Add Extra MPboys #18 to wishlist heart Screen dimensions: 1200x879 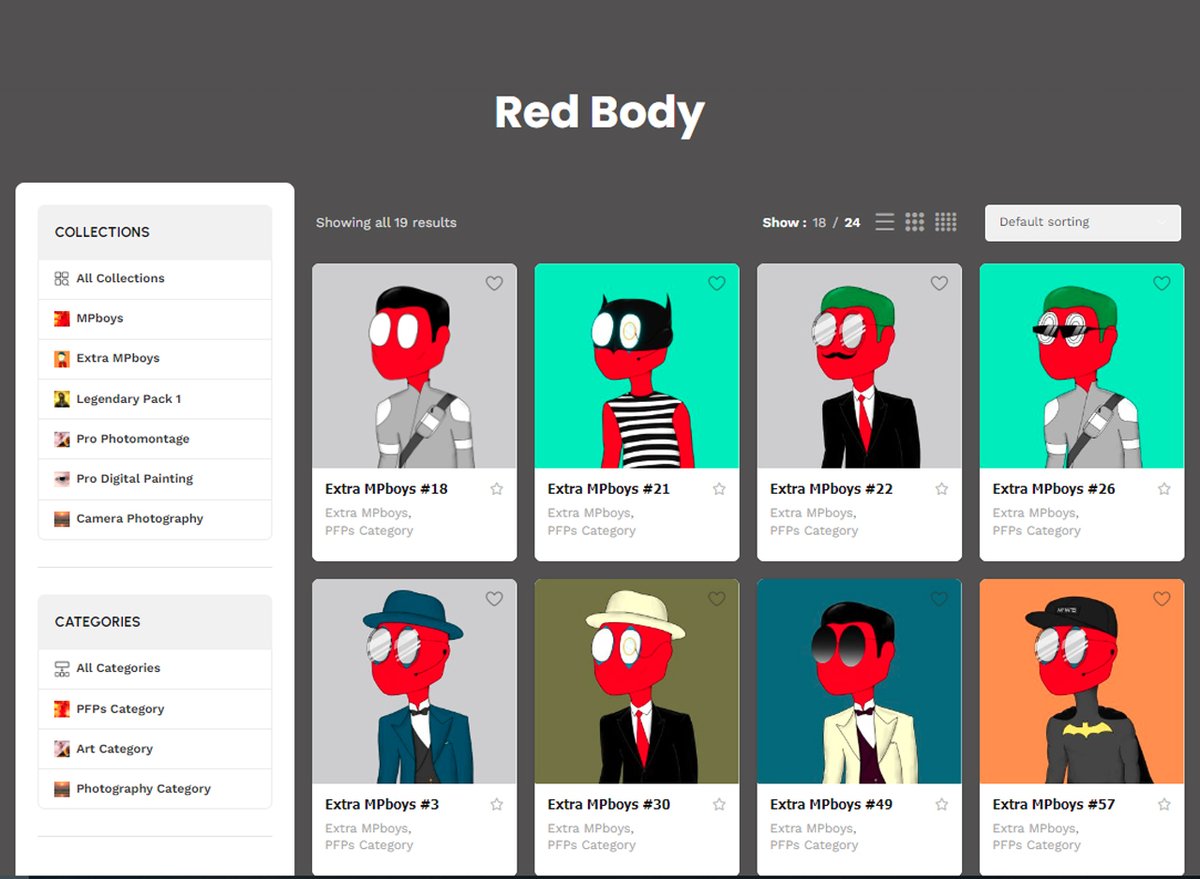494,284
